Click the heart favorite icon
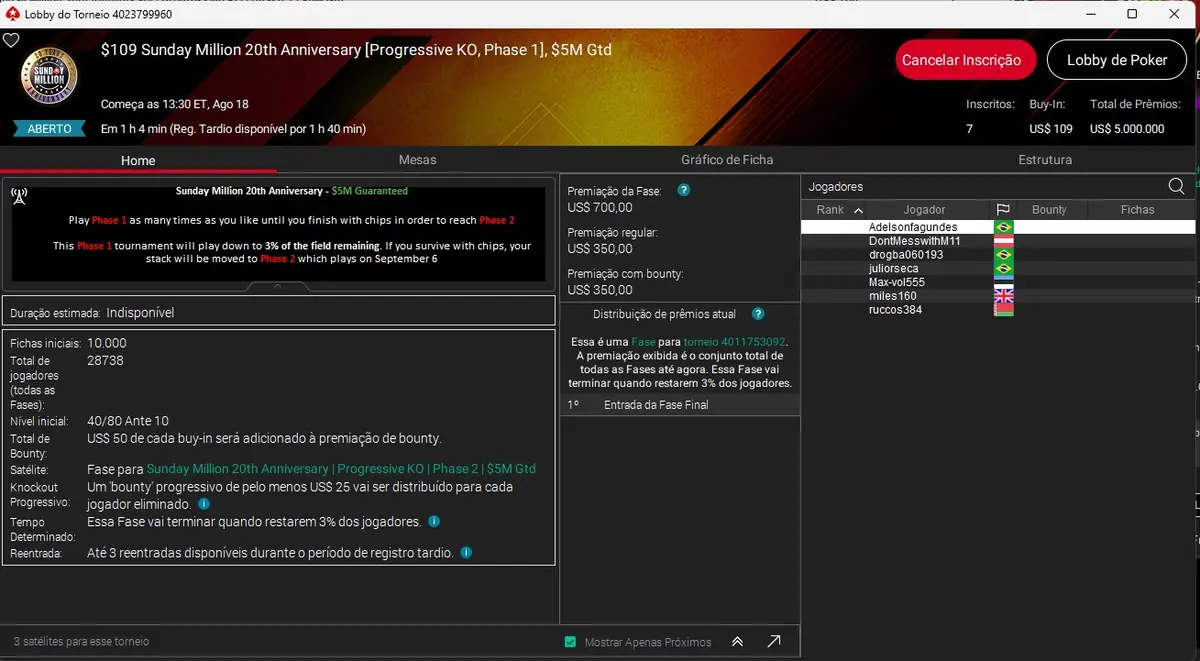The image size is (1200, 661). pos(10,41)
